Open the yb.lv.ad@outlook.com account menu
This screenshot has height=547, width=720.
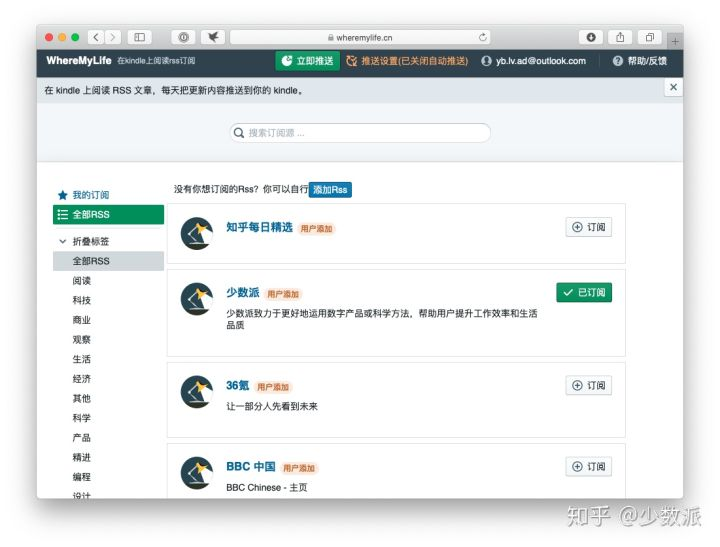click(534, 61)
